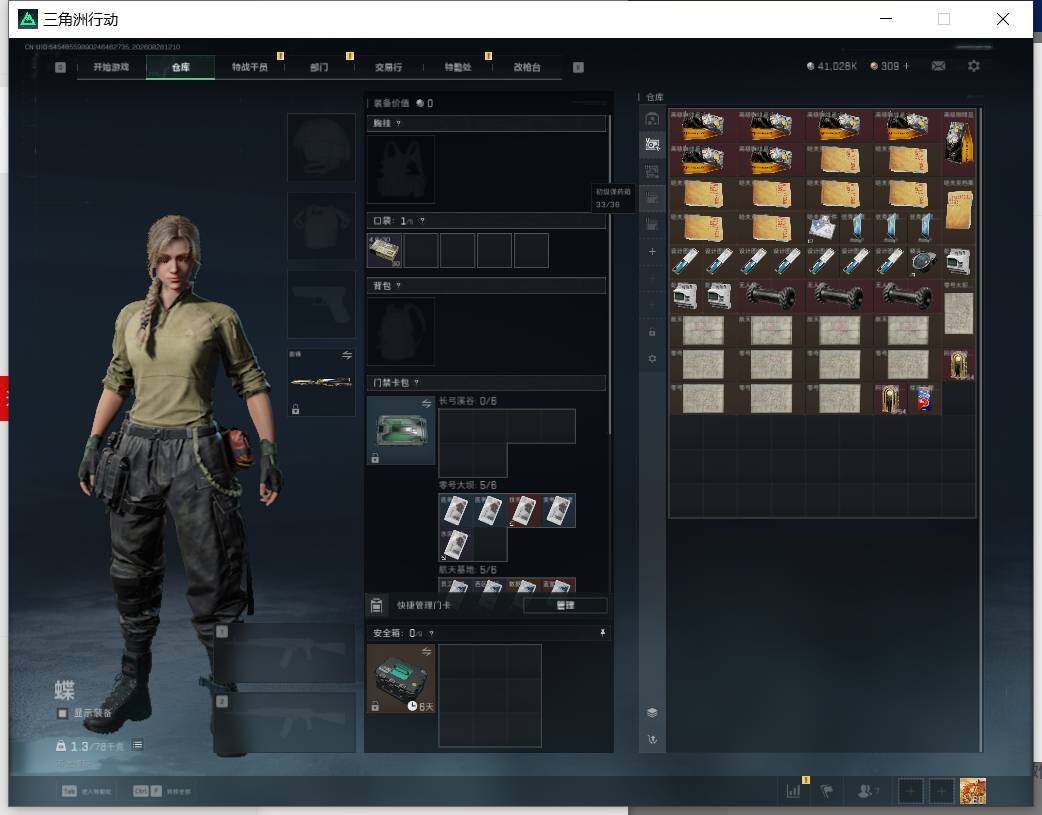The image size is (1042, 815).
Task: Click the lock icon in the warehouse sidebar
Action: [652, 332]
